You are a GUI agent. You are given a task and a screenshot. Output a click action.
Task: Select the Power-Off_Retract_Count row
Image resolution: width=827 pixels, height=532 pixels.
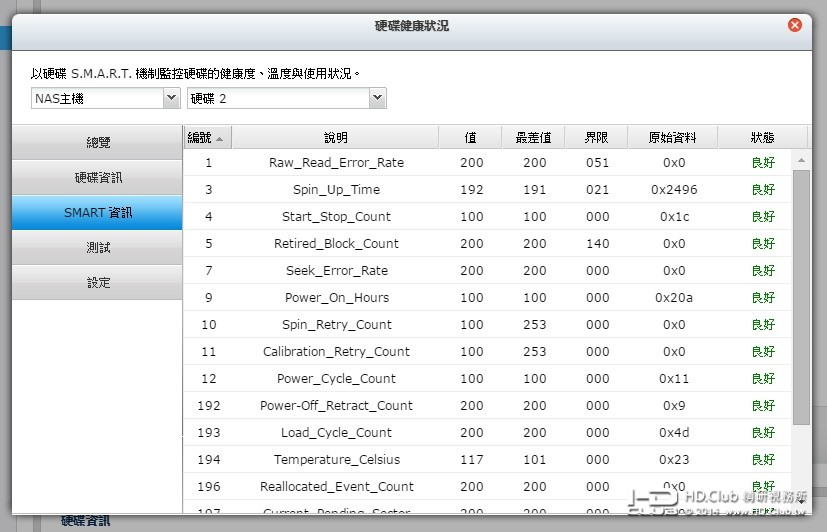point(487,405)
